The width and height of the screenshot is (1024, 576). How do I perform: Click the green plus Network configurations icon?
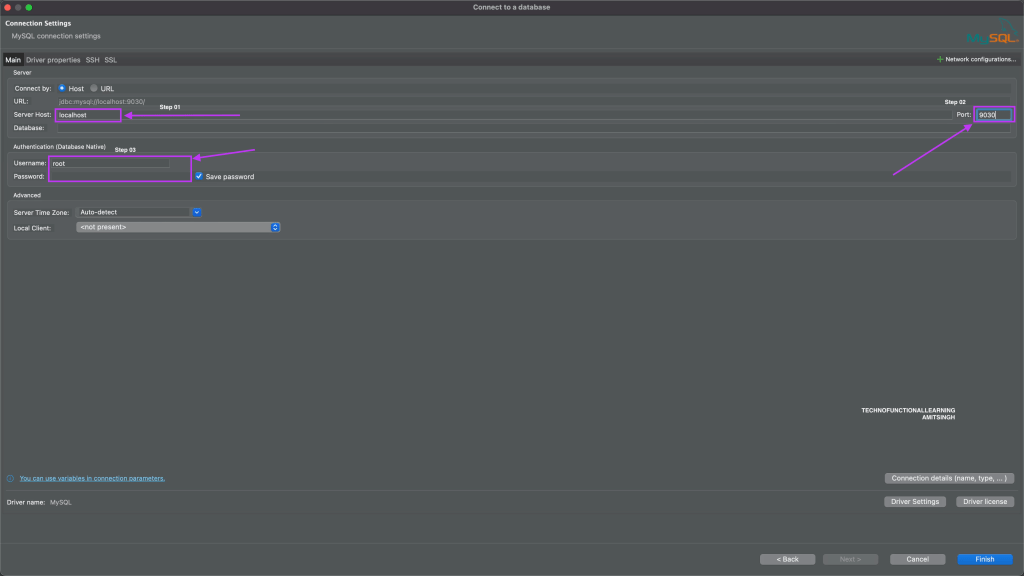pyautogui.click(x=939, y=60)
